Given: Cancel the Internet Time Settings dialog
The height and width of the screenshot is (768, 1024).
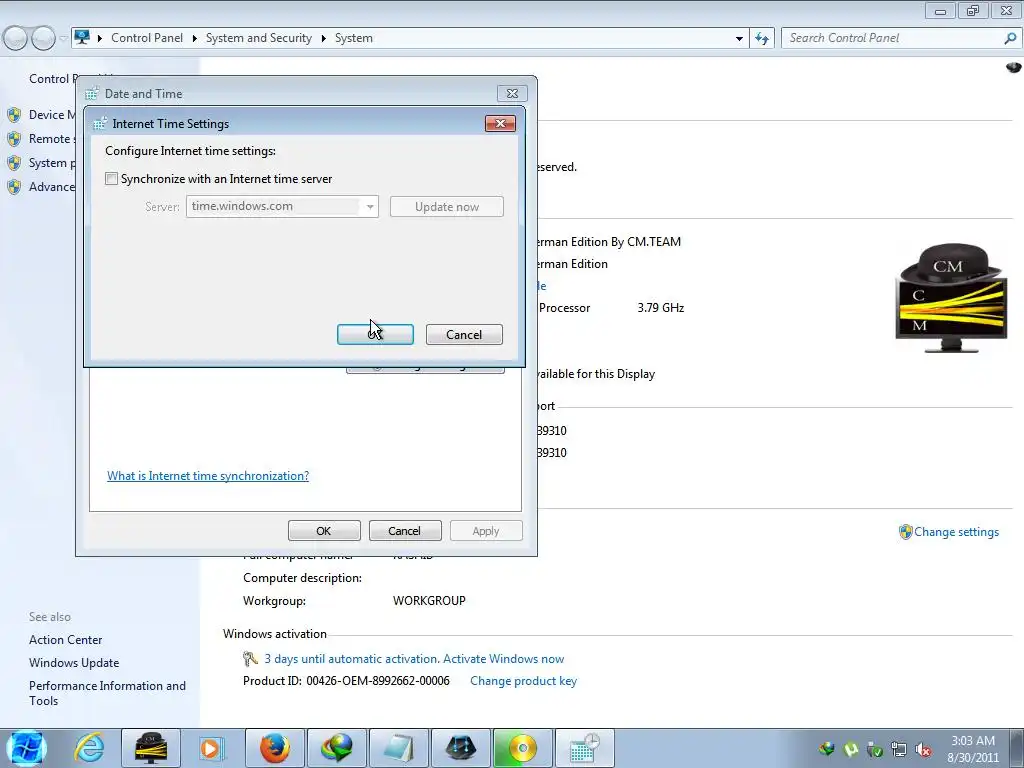Looking at the screenshot, I should tap(464, 334).
